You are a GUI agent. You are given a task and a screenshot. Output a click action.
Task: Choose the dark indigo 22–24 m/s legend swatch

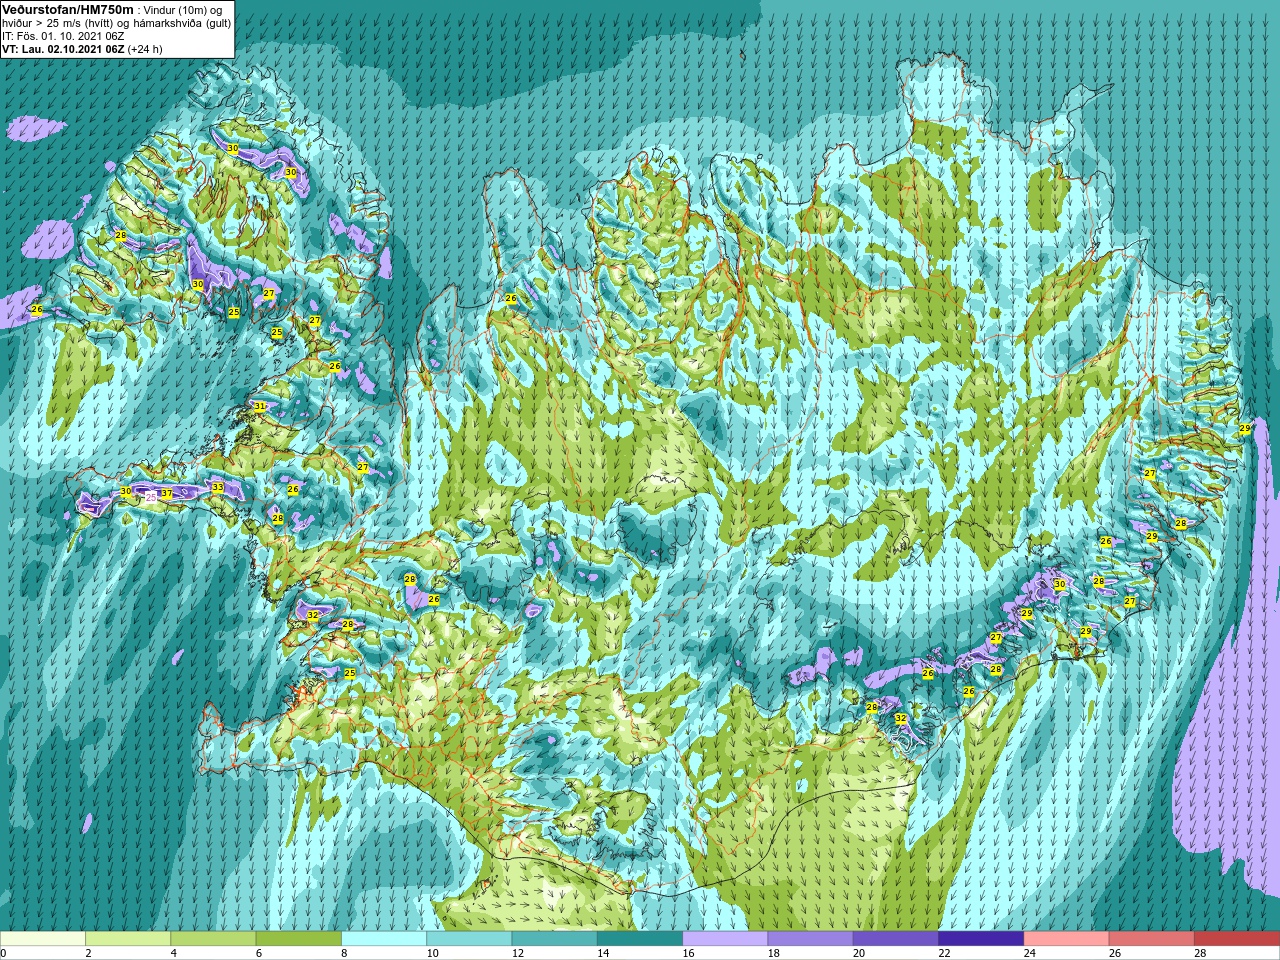(x=981, y=939)
